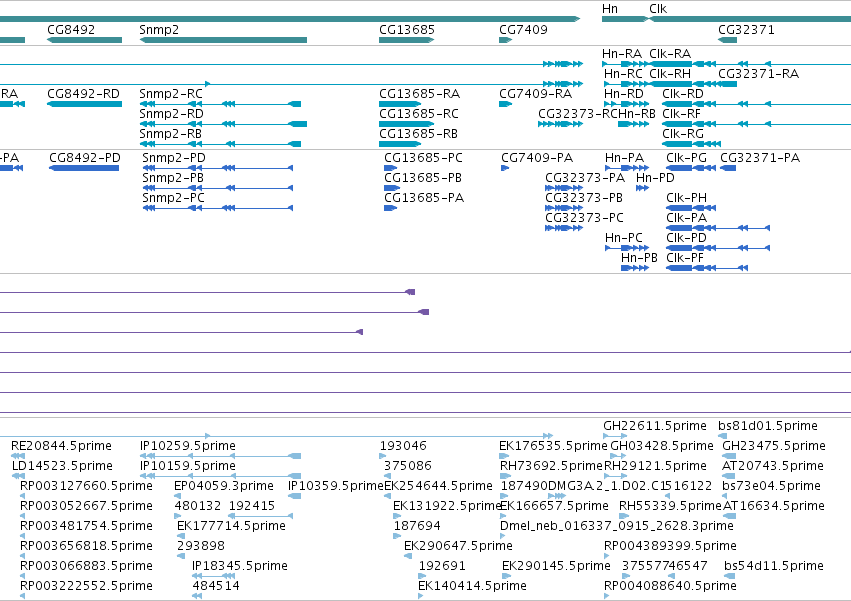
Task: Select the Snmp2-RC transcript label
Action: pyautogui.click(x=171, y=94)
